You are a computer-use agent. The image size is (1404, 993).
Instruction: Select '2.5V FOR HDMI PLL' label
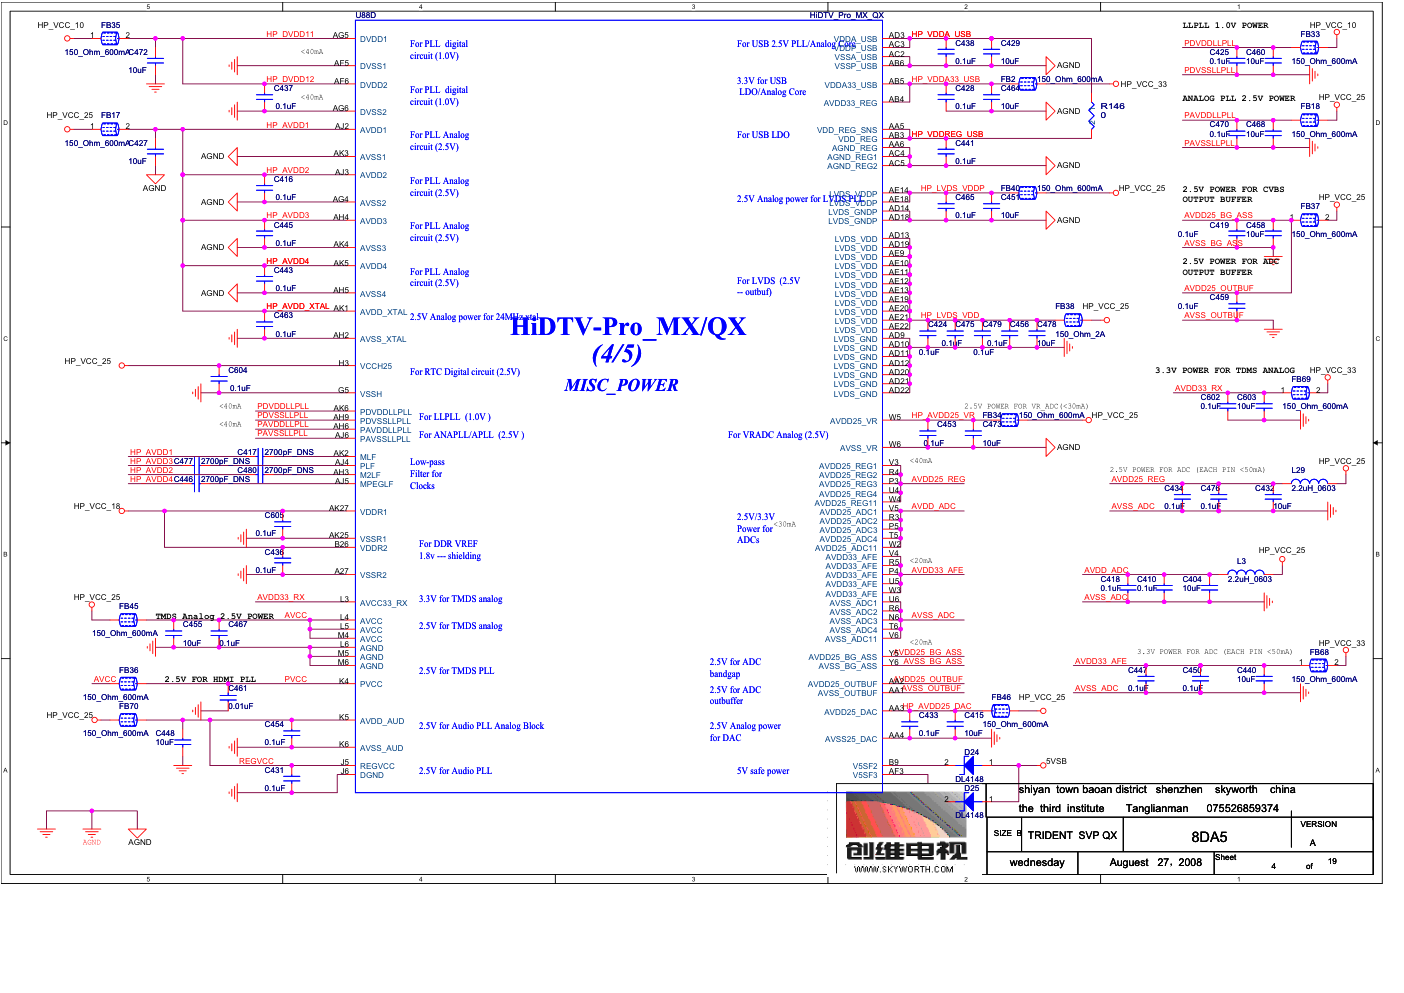(x=210, y=679)
